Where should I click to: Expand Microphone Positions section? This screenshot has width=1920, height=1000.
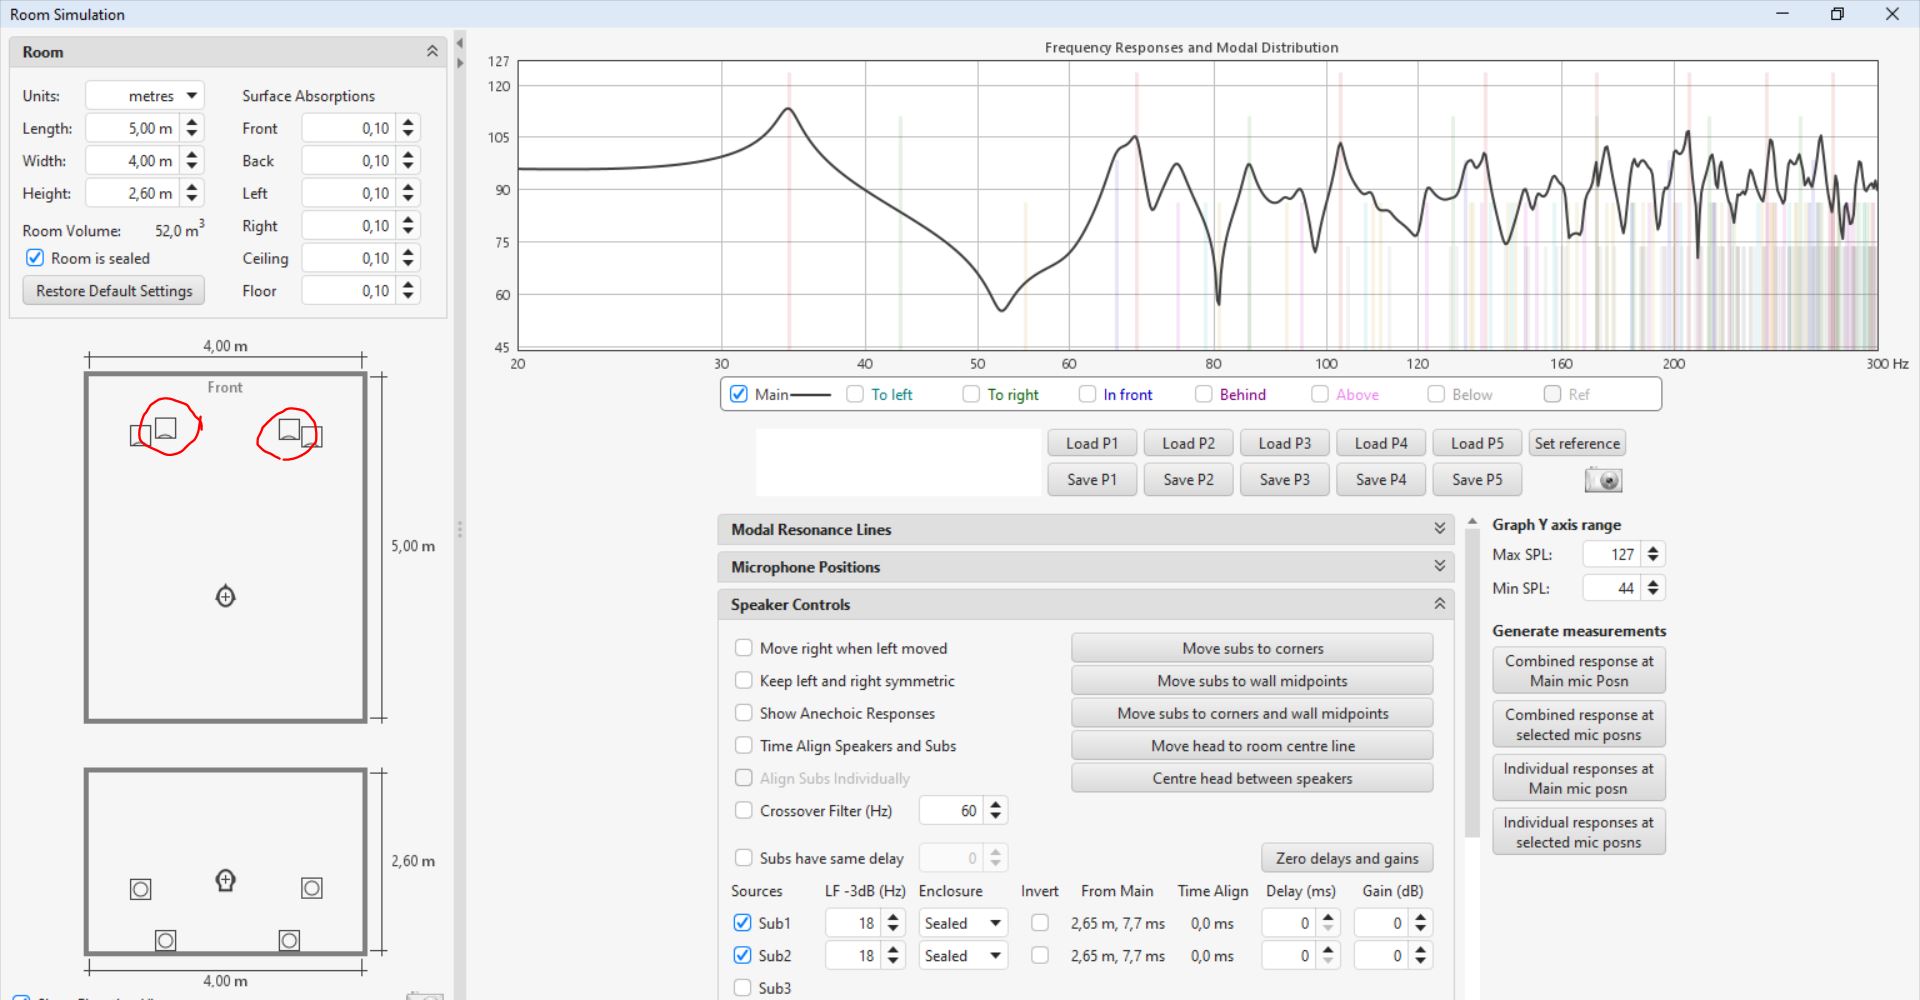tap(1439, 567)
